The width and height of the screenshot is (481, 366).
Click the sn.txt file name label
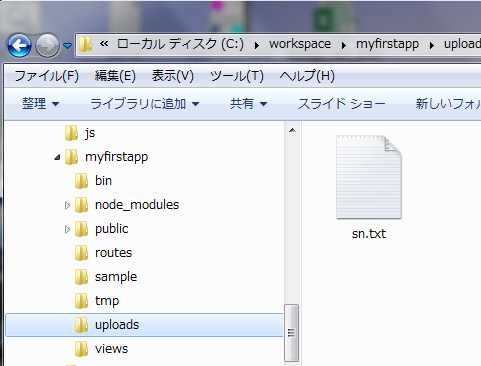(x=369, y=234)
